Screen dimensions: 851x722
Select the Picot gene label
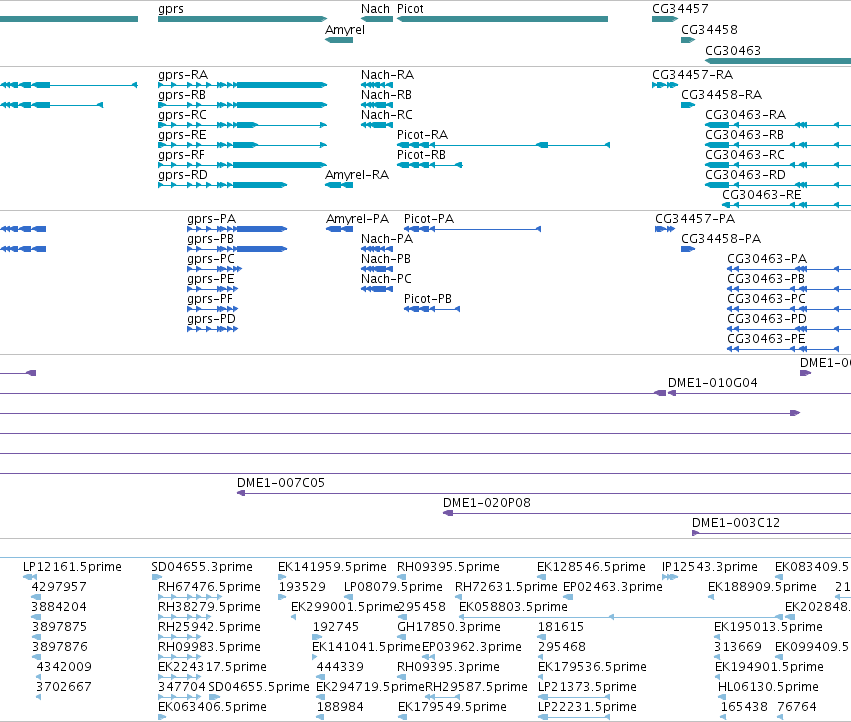coord(410,9)
